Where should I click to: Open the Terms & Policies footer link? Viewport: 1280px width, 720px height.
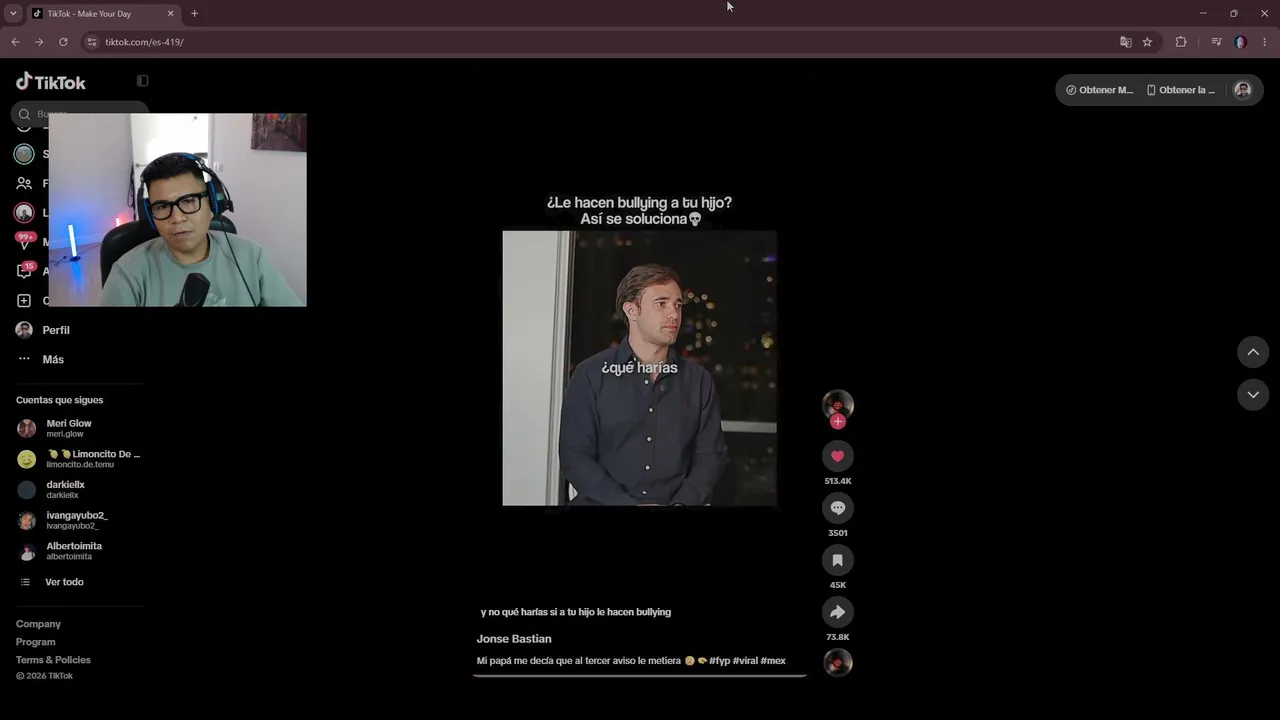click(x=53, y=660)
